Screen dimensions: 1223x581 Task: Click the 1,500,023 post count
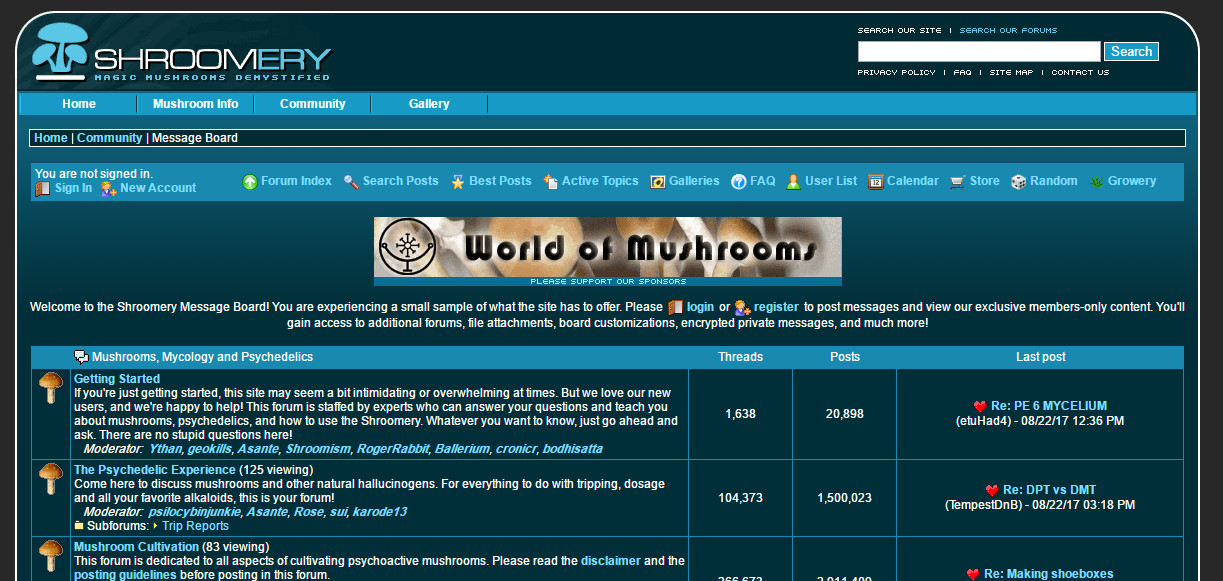tap(844, 498)
